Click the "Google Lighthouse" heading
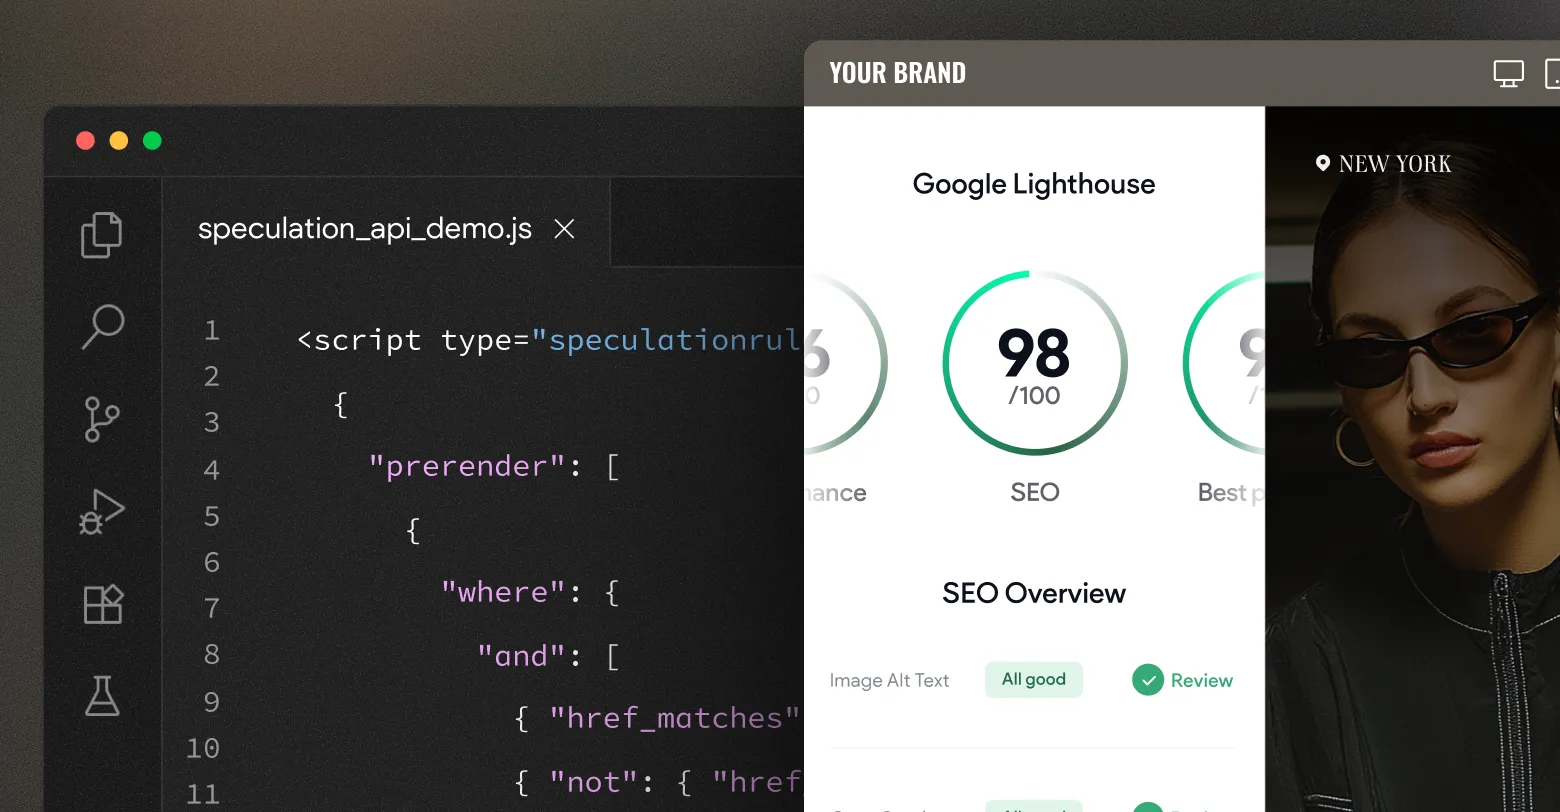 [x=1034, y=184]
